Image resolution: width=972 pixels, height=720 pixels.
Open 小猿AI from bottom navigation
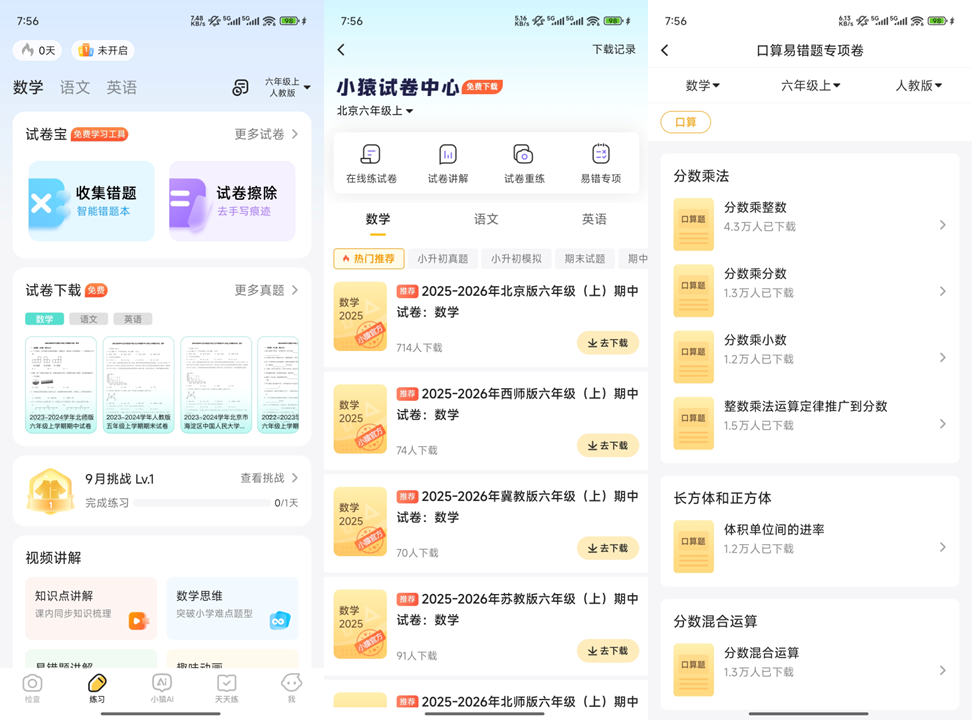click(x=162, y=687)
